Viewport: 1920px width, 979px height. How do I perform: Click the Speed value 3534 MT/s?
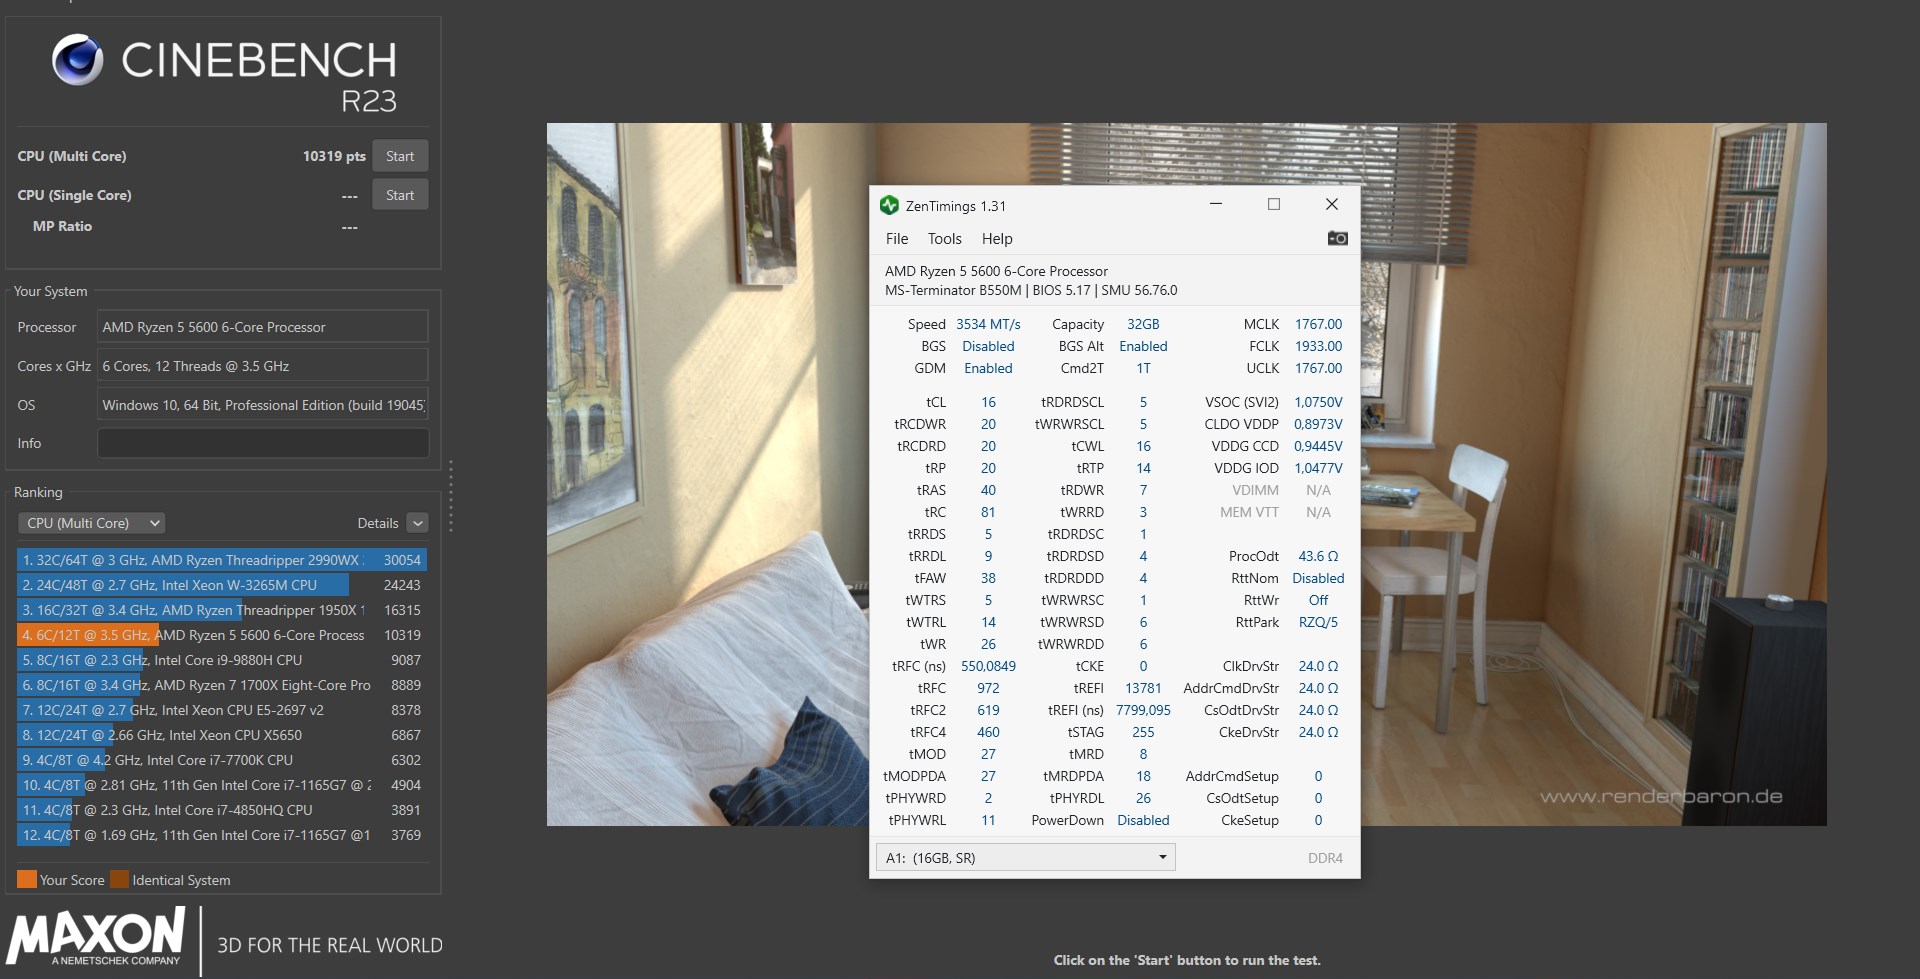(988, 324)
